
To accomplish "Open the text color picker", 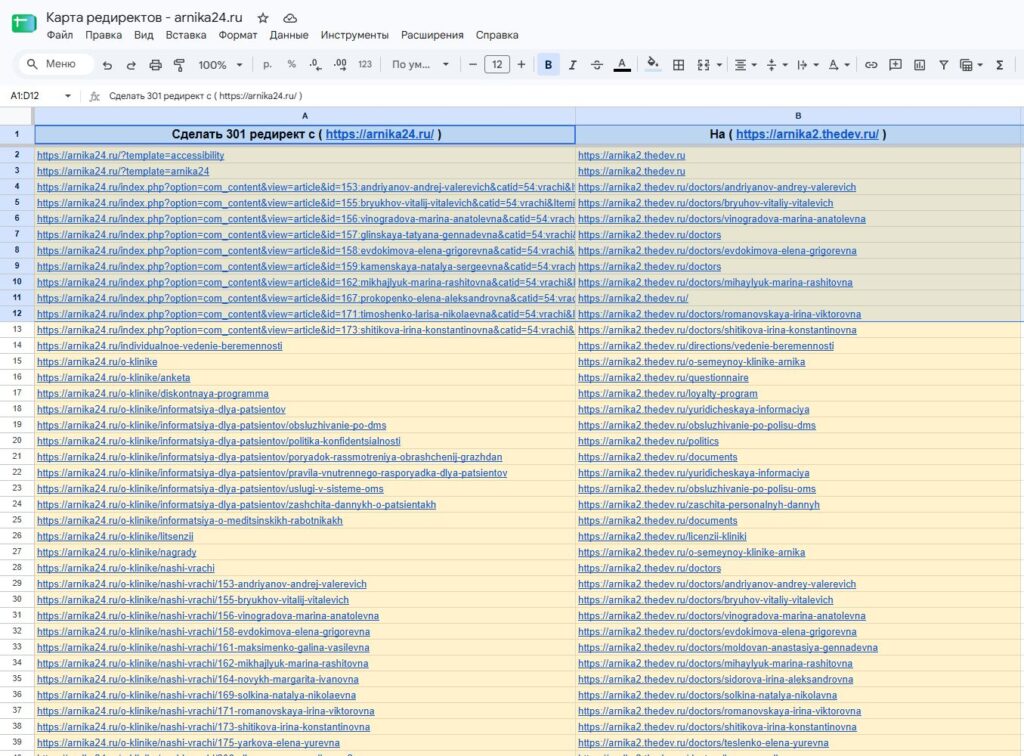I will point(622,65).
